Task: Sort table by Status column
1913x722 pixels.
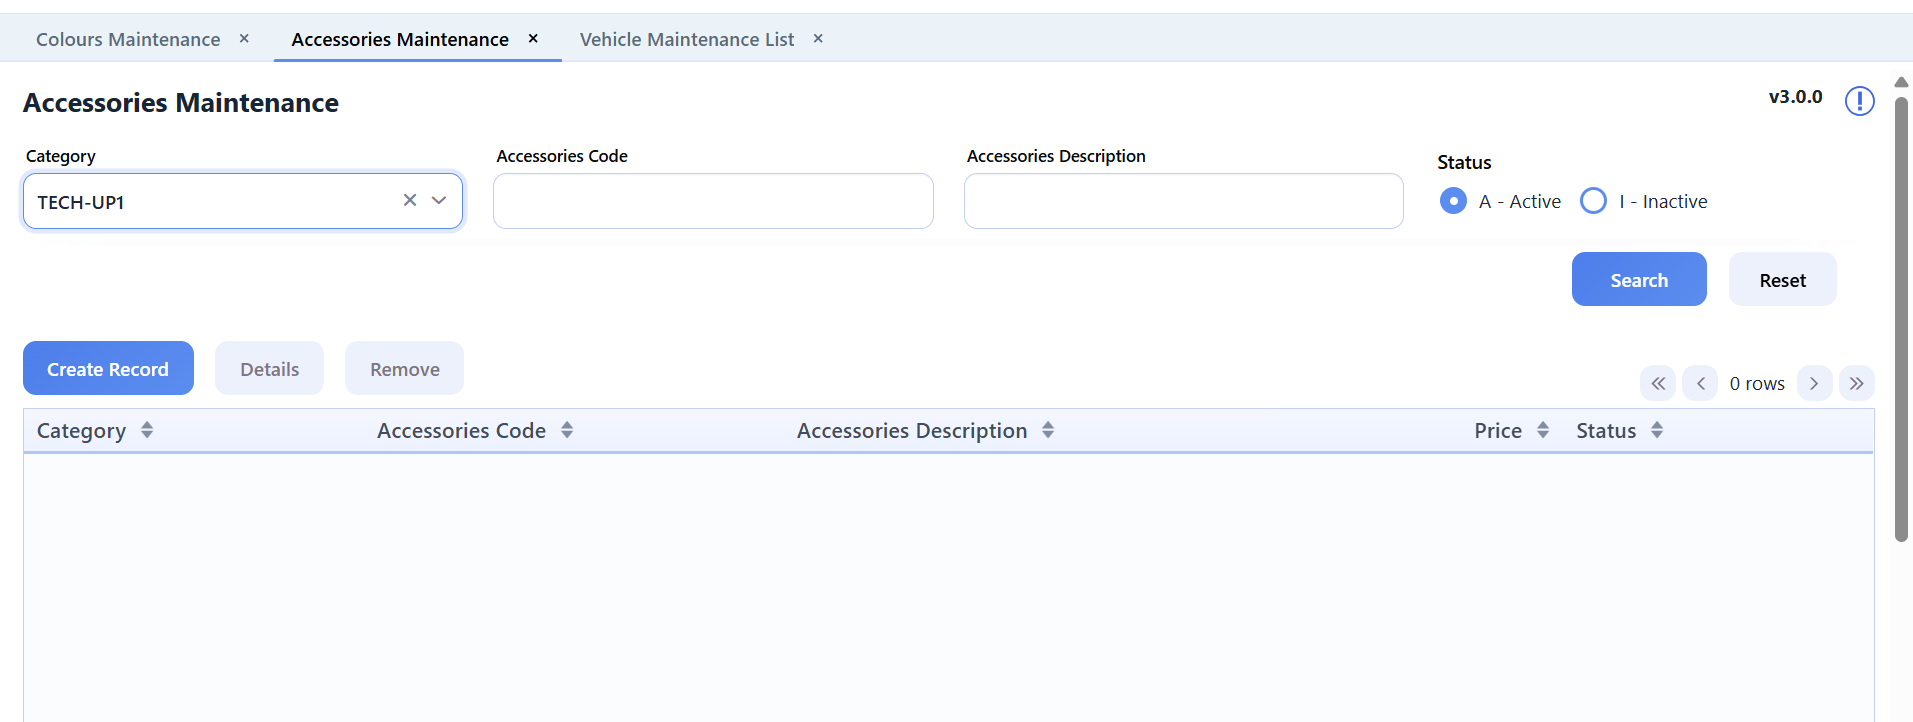Action: click(1657, 430)
